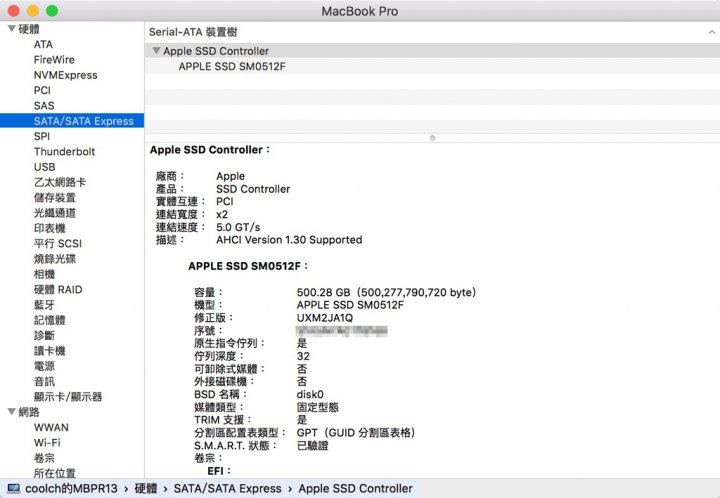Choose 讀卡機 in the sidebar
This screenshot has width=720, height=498.
[x=50, y=351]
